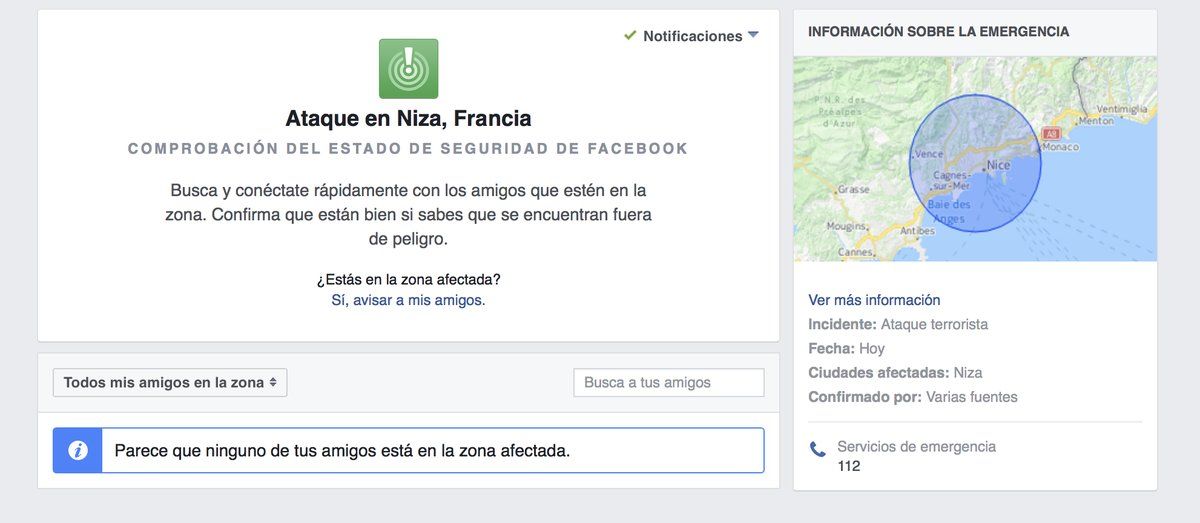Click the Cannes label on the map

[855, 252]
